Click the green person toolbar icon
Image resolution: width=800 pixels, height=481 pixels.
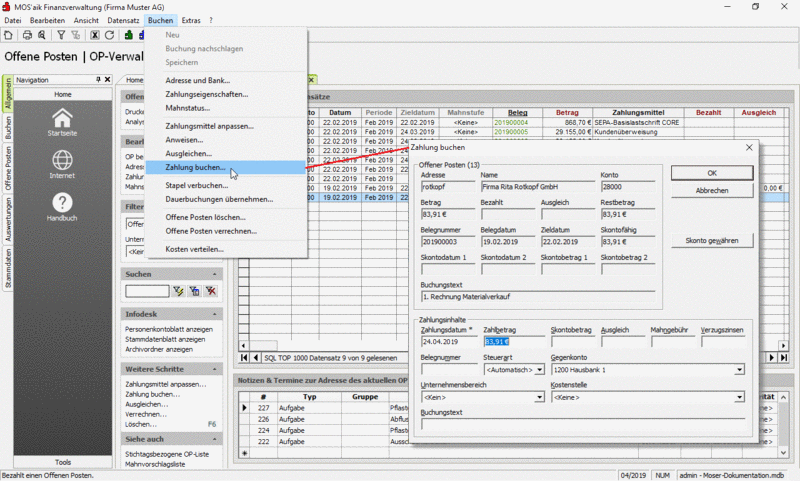(129, 35)
